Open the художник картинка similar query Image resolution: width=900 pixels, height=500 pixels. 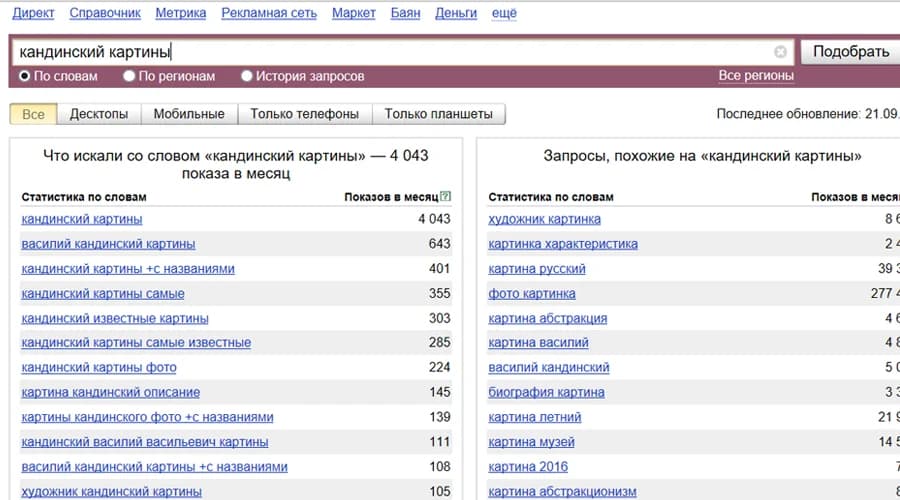[545, 219]
